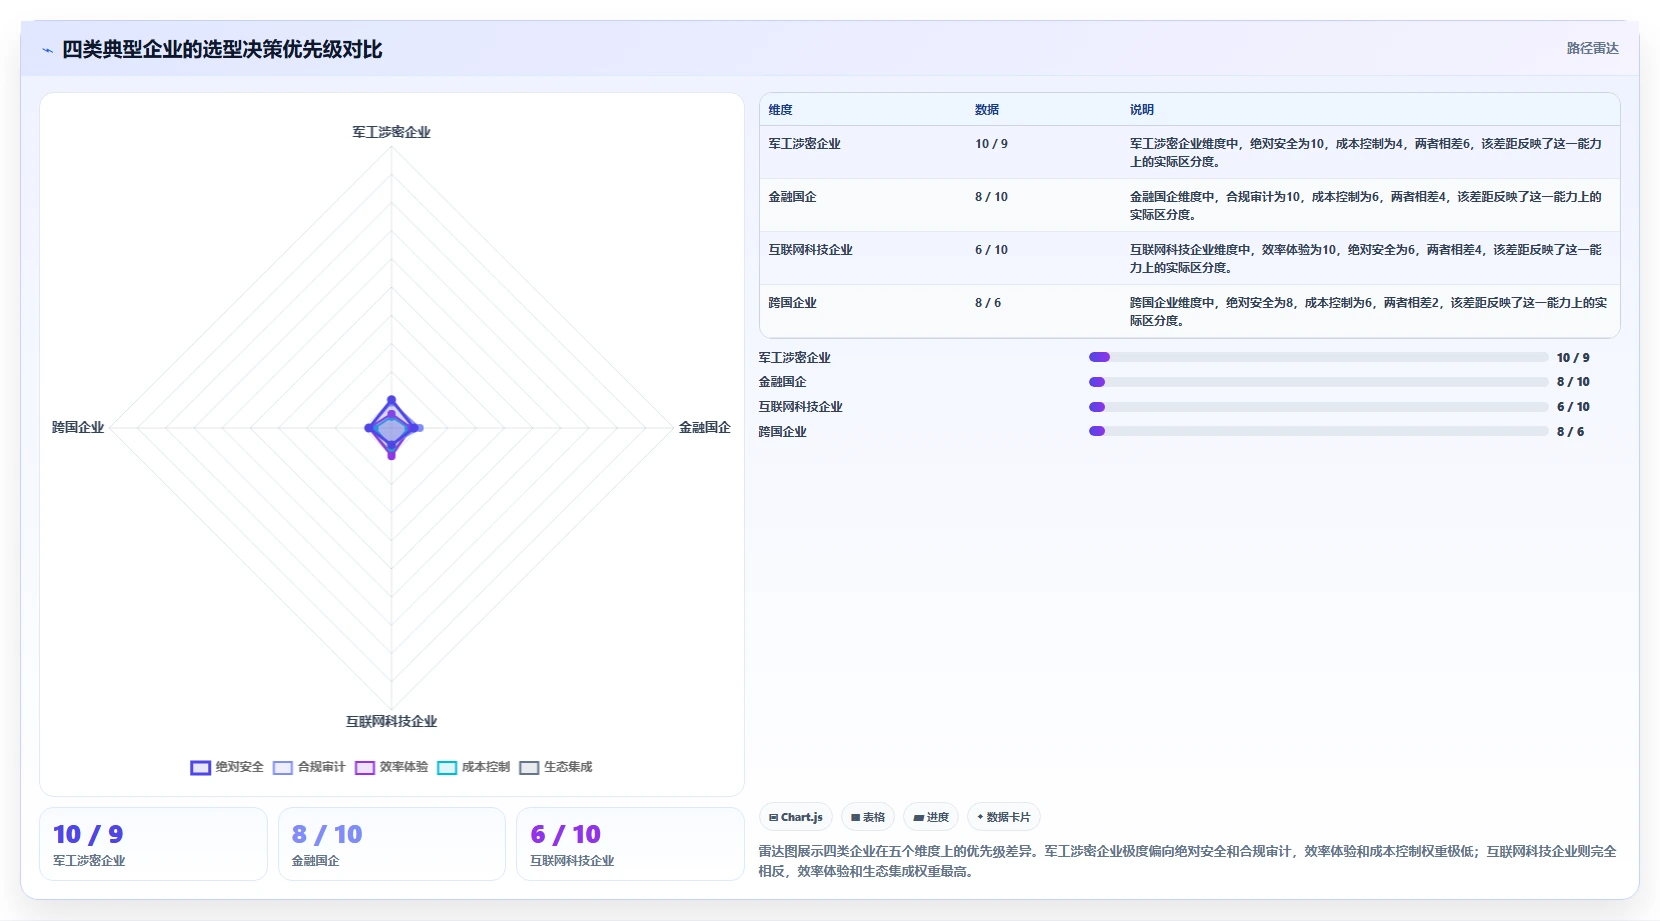Click the Chart.js tag
The height and width of the screenshot is (921, 1660).
tap(796, 817)
